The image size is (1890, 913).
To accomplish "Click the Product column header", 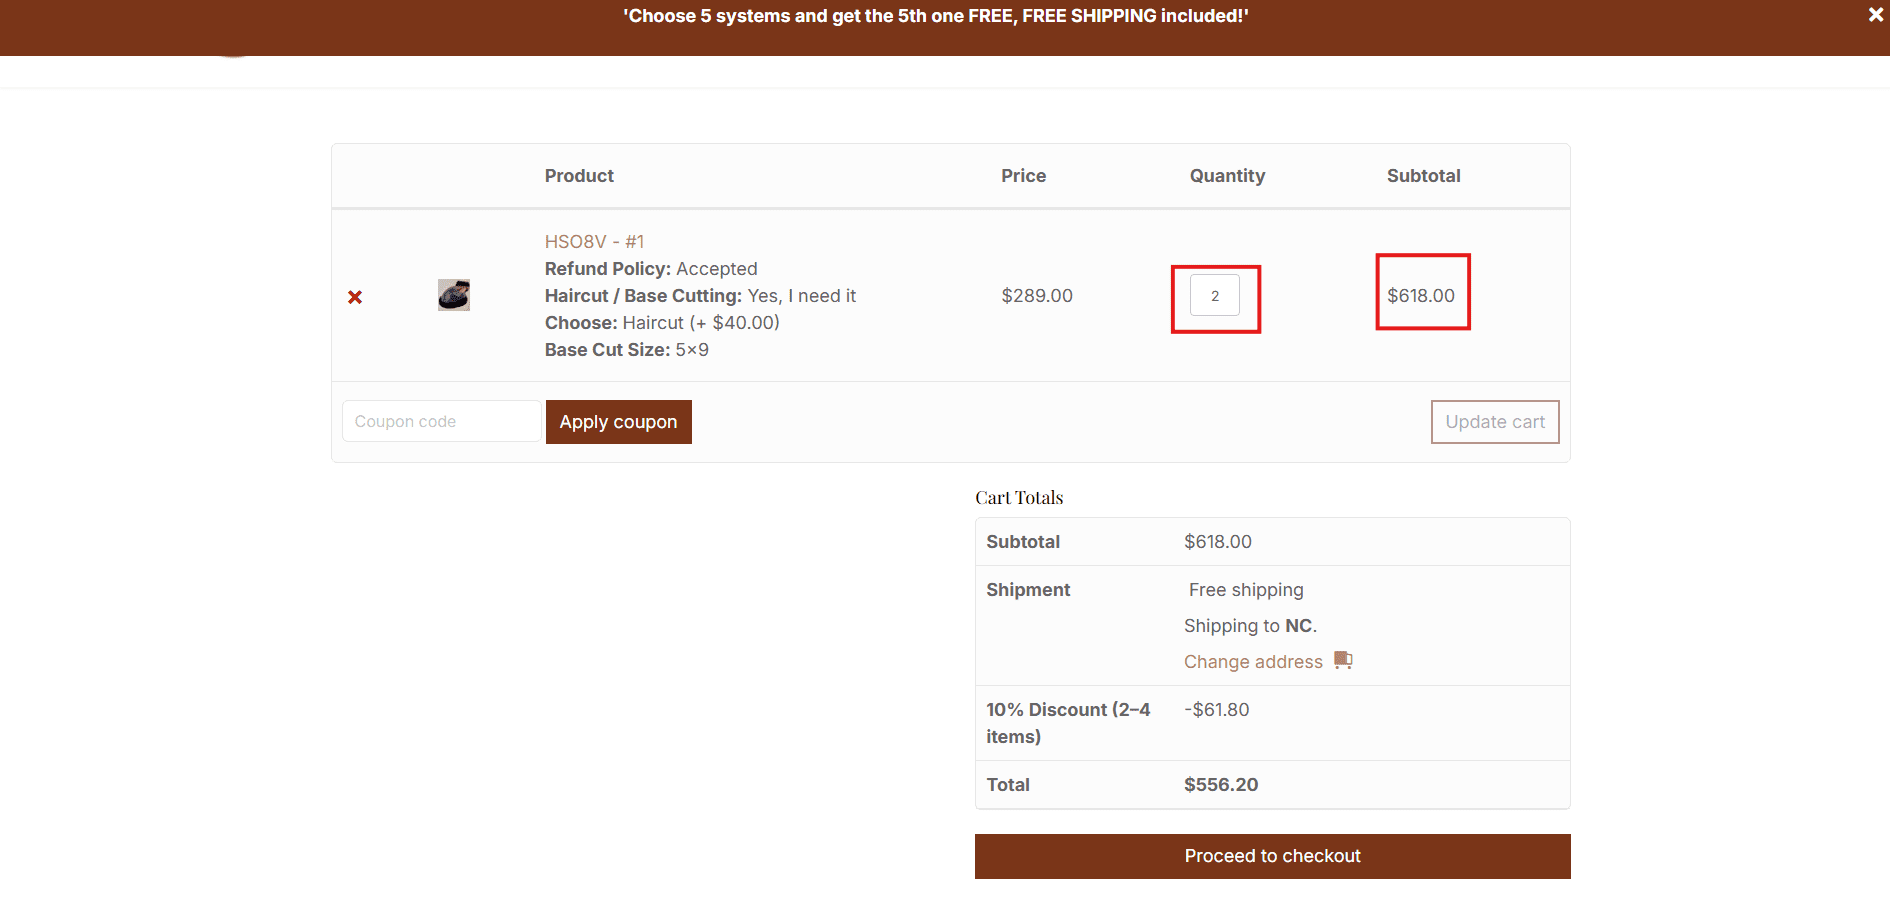I will tap(579, 176).
